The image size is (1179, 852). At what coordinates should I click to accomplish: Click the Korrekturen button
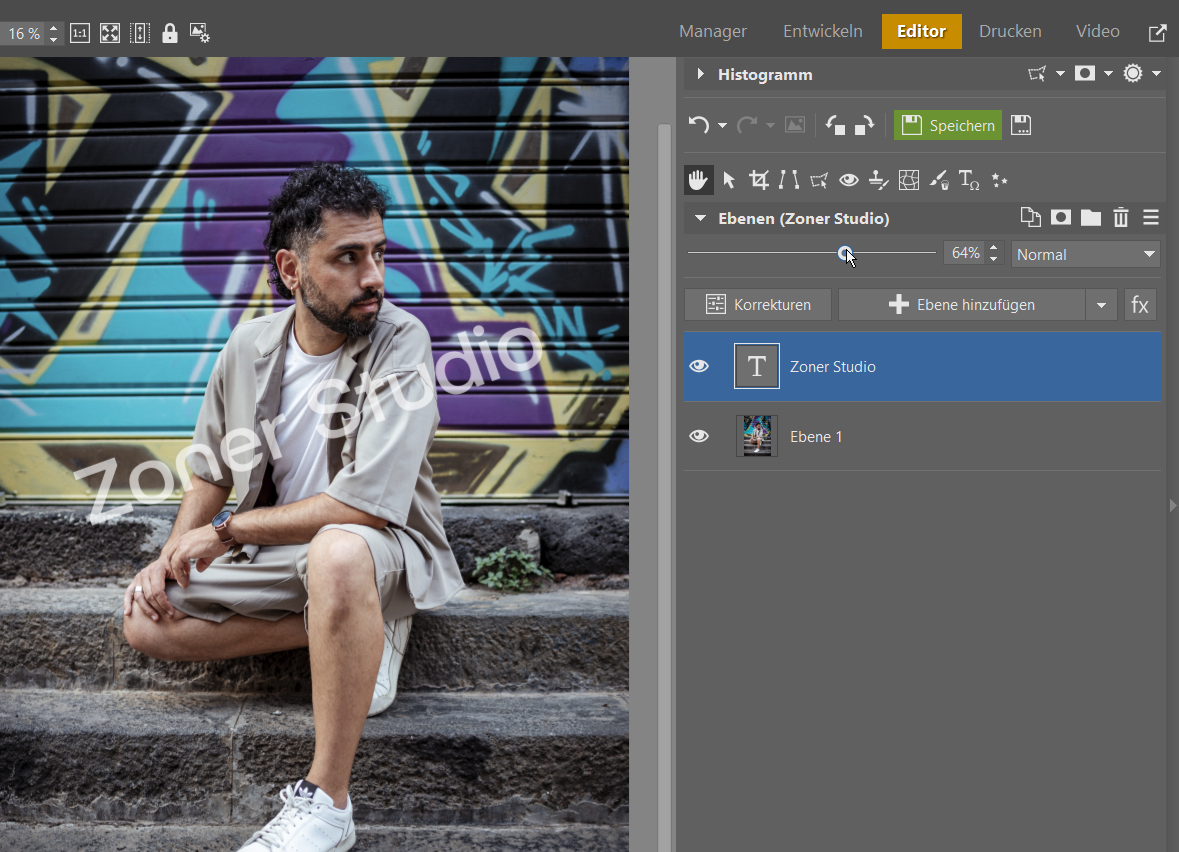(x=757, y=305)
